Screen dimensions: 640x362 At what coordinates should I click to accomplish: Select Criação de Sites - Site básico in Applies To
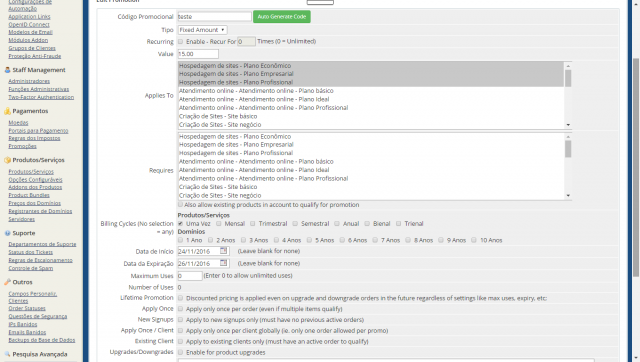coord(218,116)
